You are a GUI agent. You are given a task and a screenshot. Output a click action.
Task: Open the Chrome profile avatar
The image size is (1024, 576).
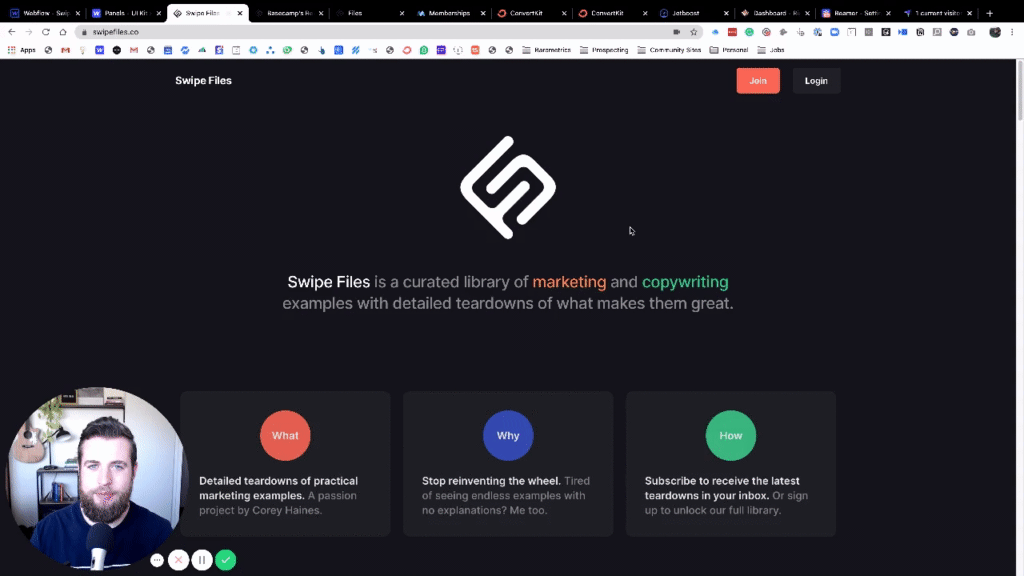[995, 31]
